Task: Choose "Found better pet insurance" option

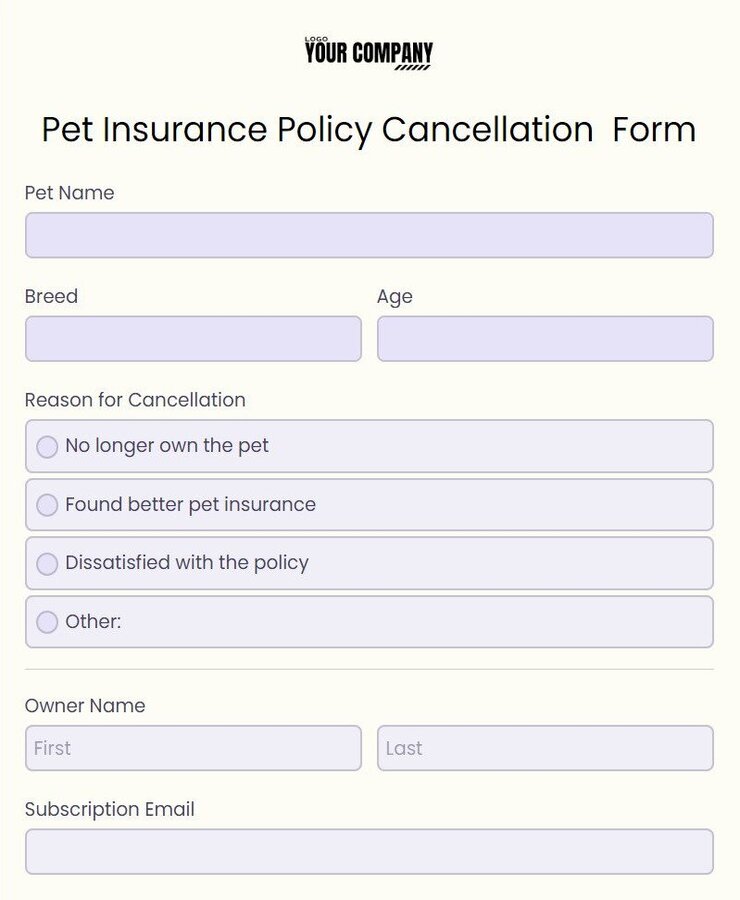Action: [x=47, y=505]
